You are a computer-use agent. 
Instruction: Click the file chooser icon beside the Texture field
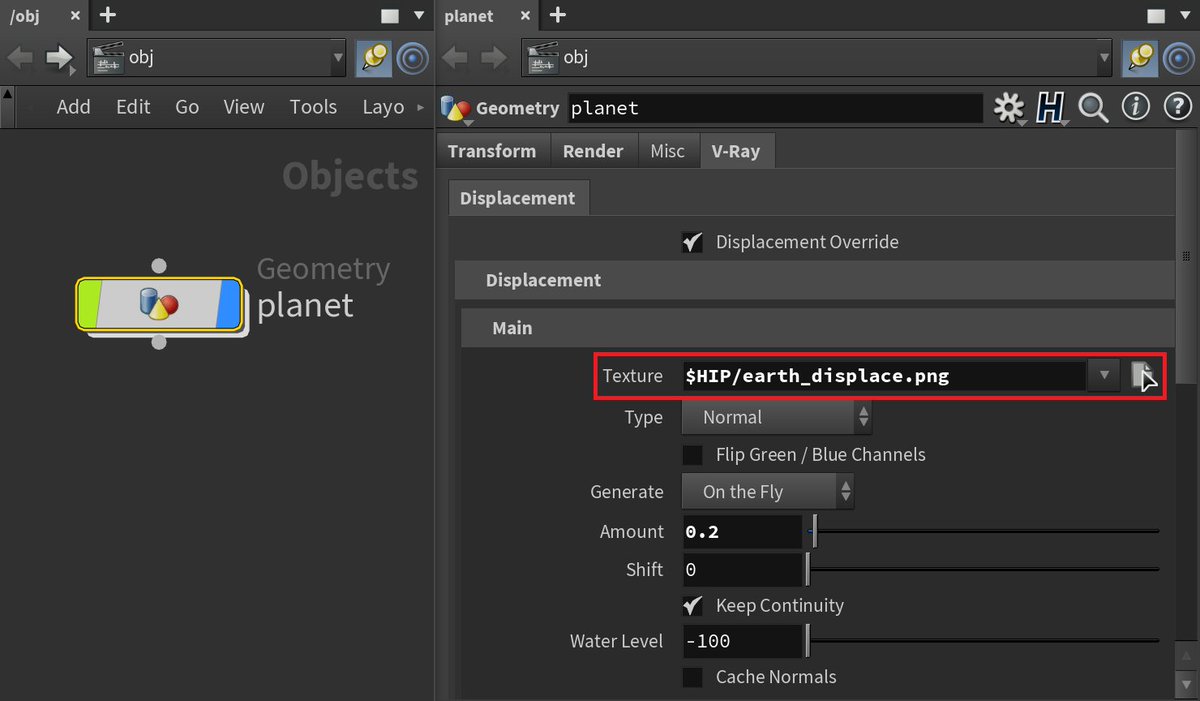click(x=1140, y=375)
